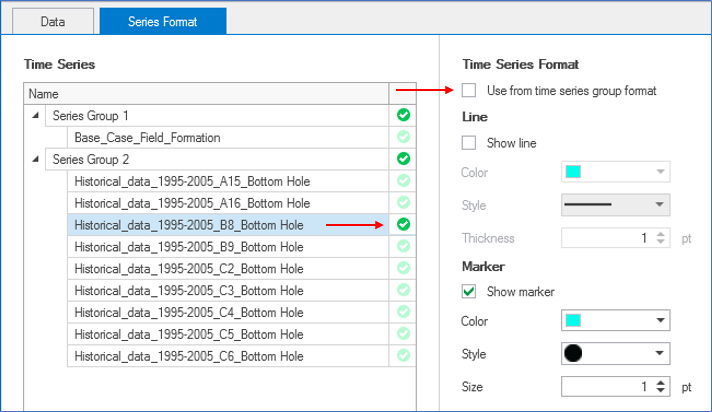Collapse Series Group 1 tree node
712x412 pixels.
(37, 115)
